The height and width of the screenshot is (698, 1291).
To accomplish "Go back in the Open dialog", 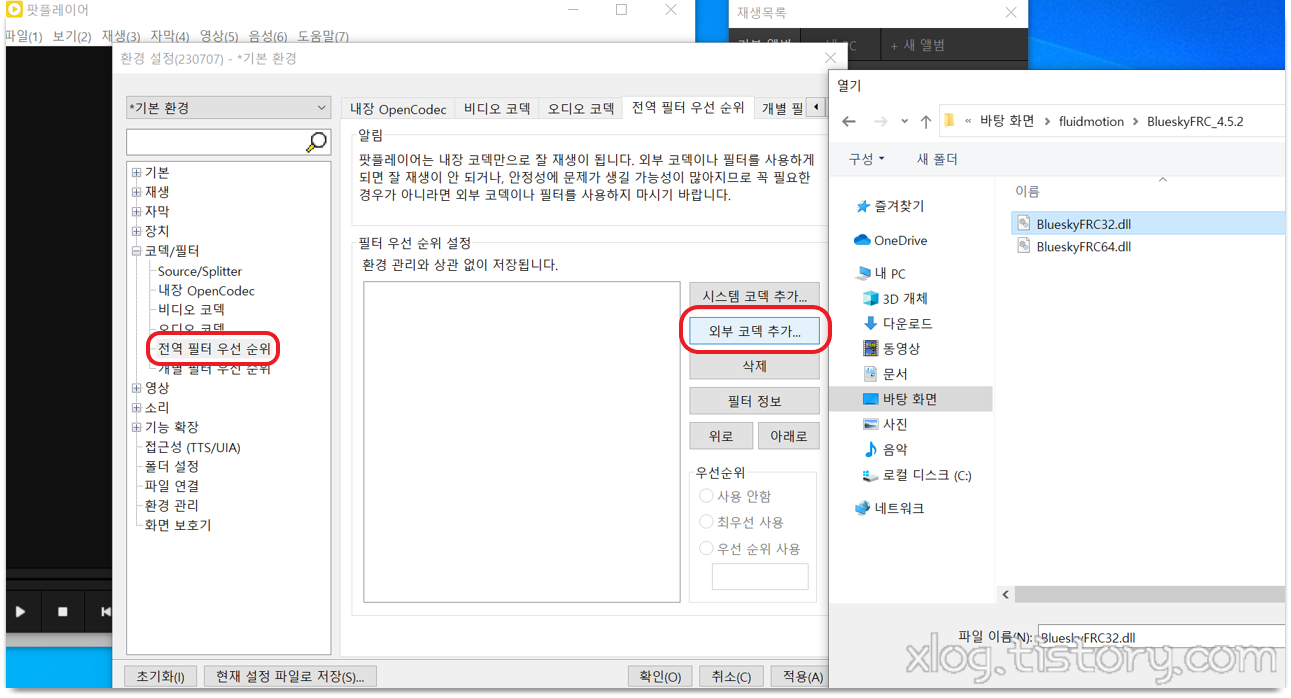I will coord(849,121).
